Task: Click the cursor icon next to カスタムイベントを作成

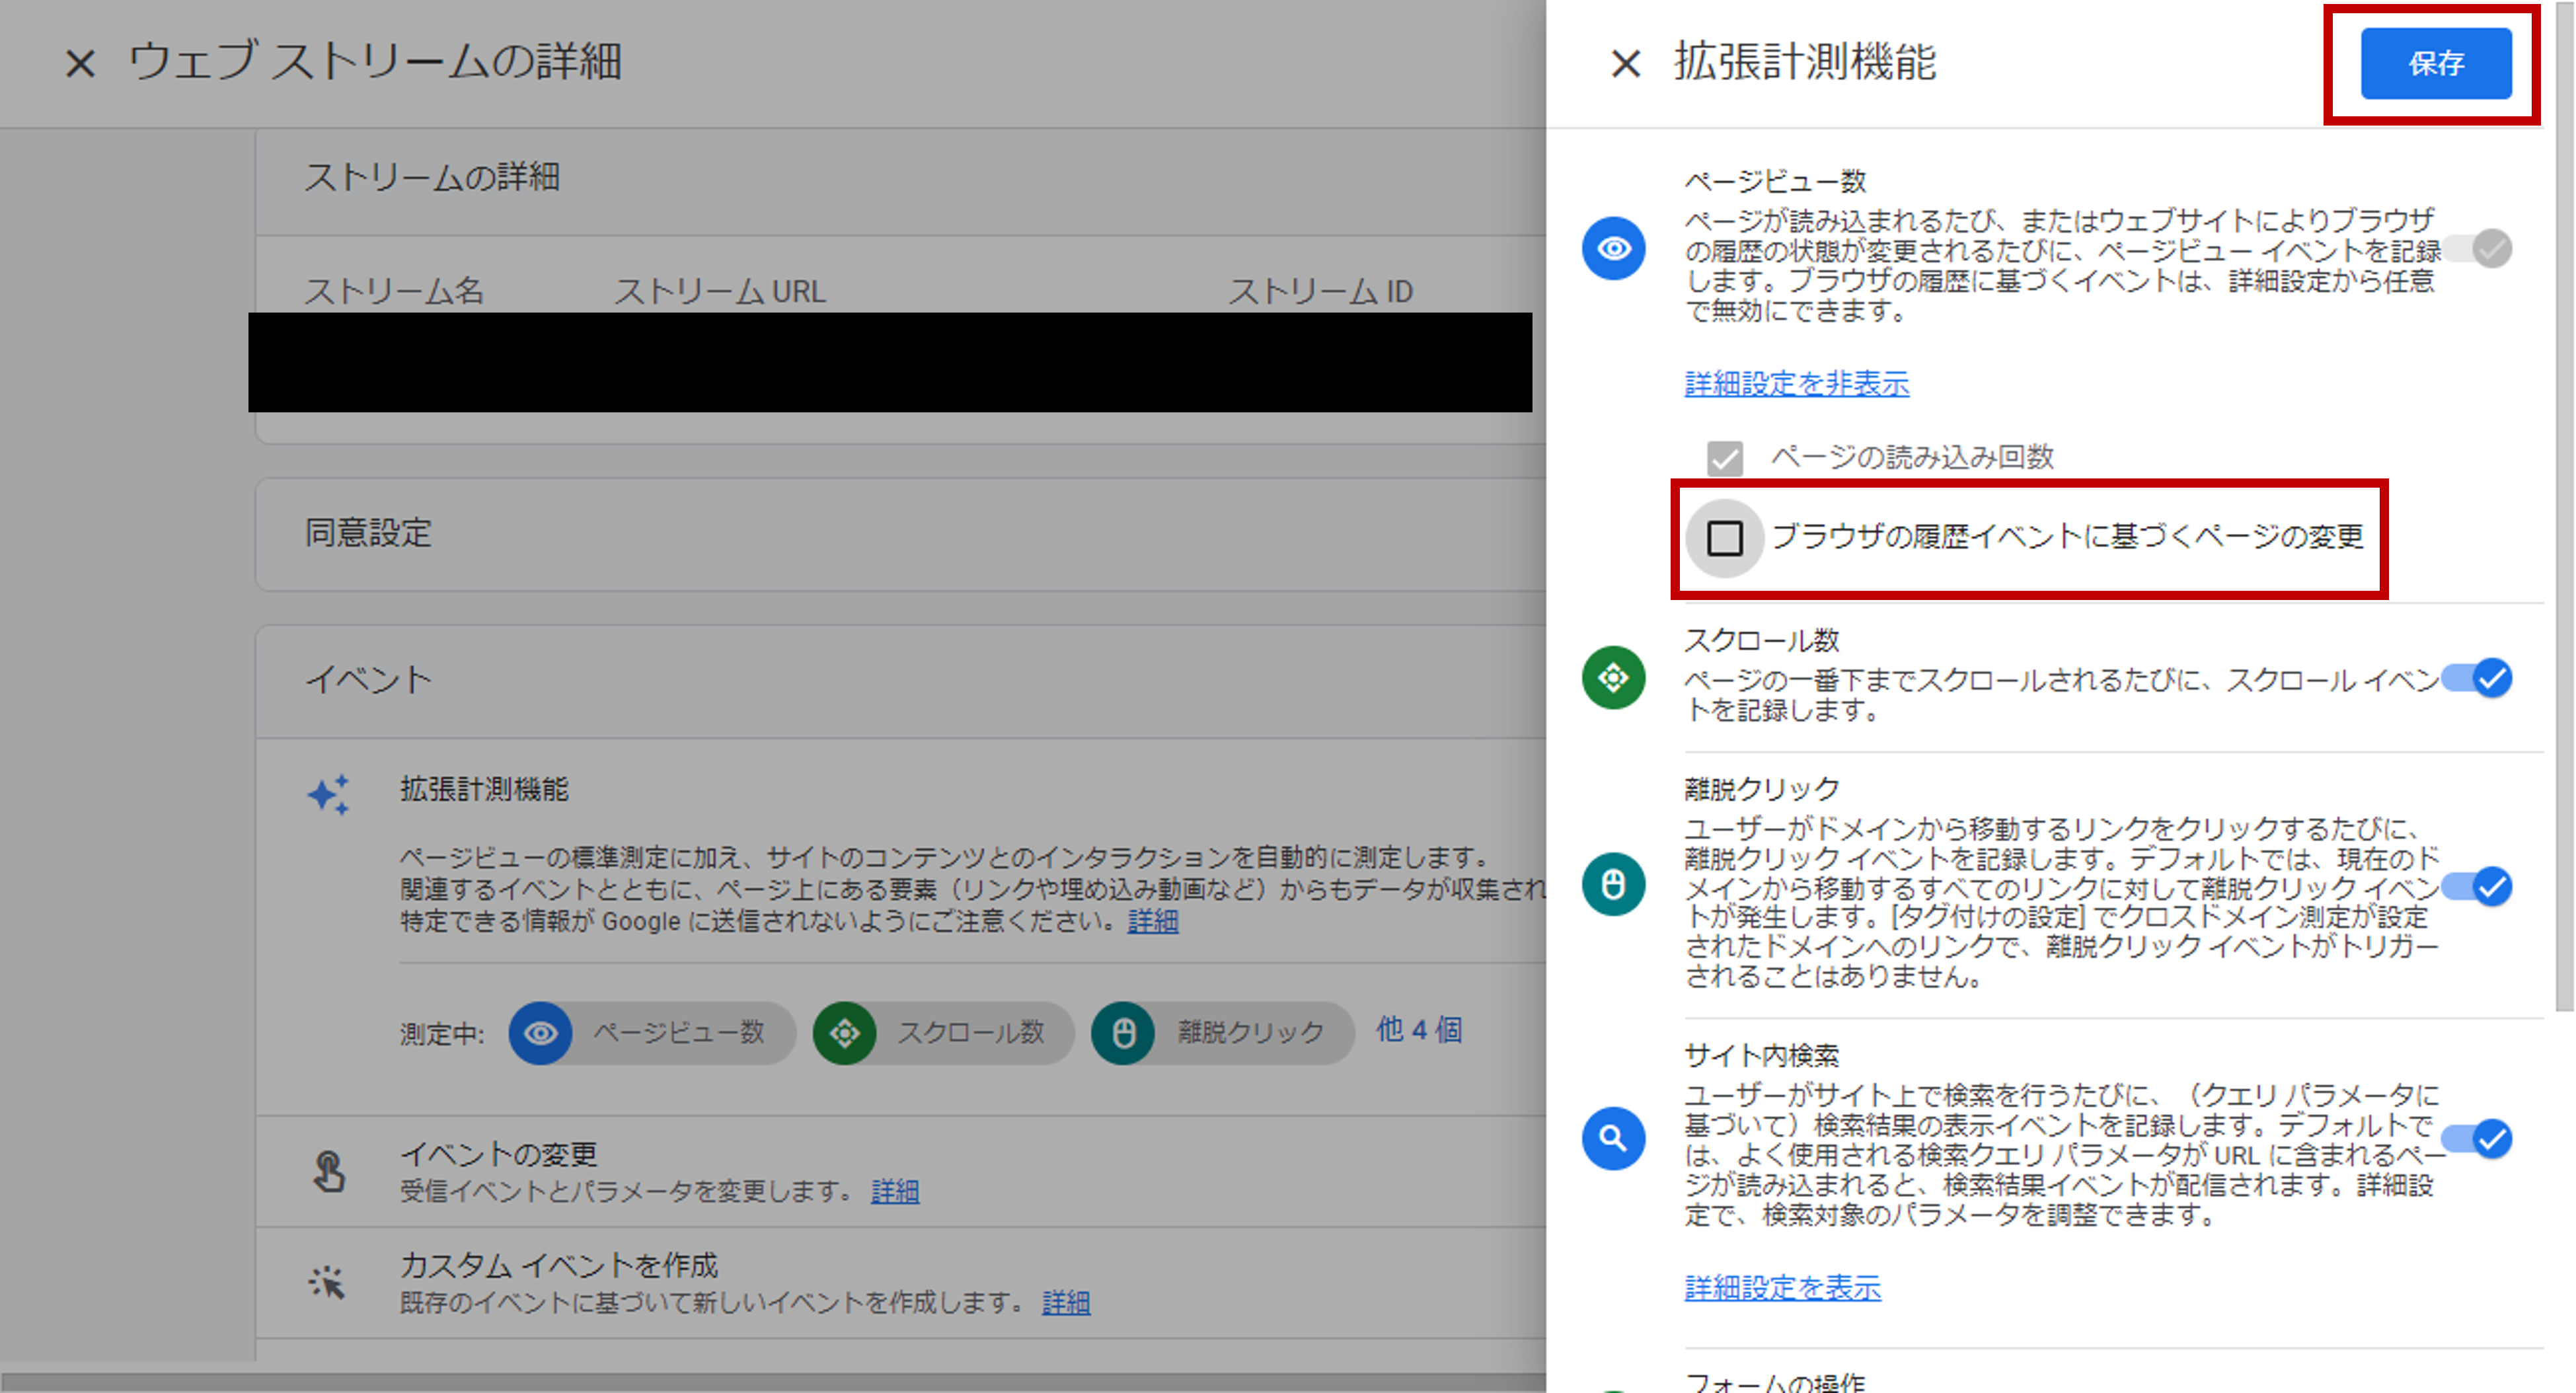Action: pos(327,1282)
